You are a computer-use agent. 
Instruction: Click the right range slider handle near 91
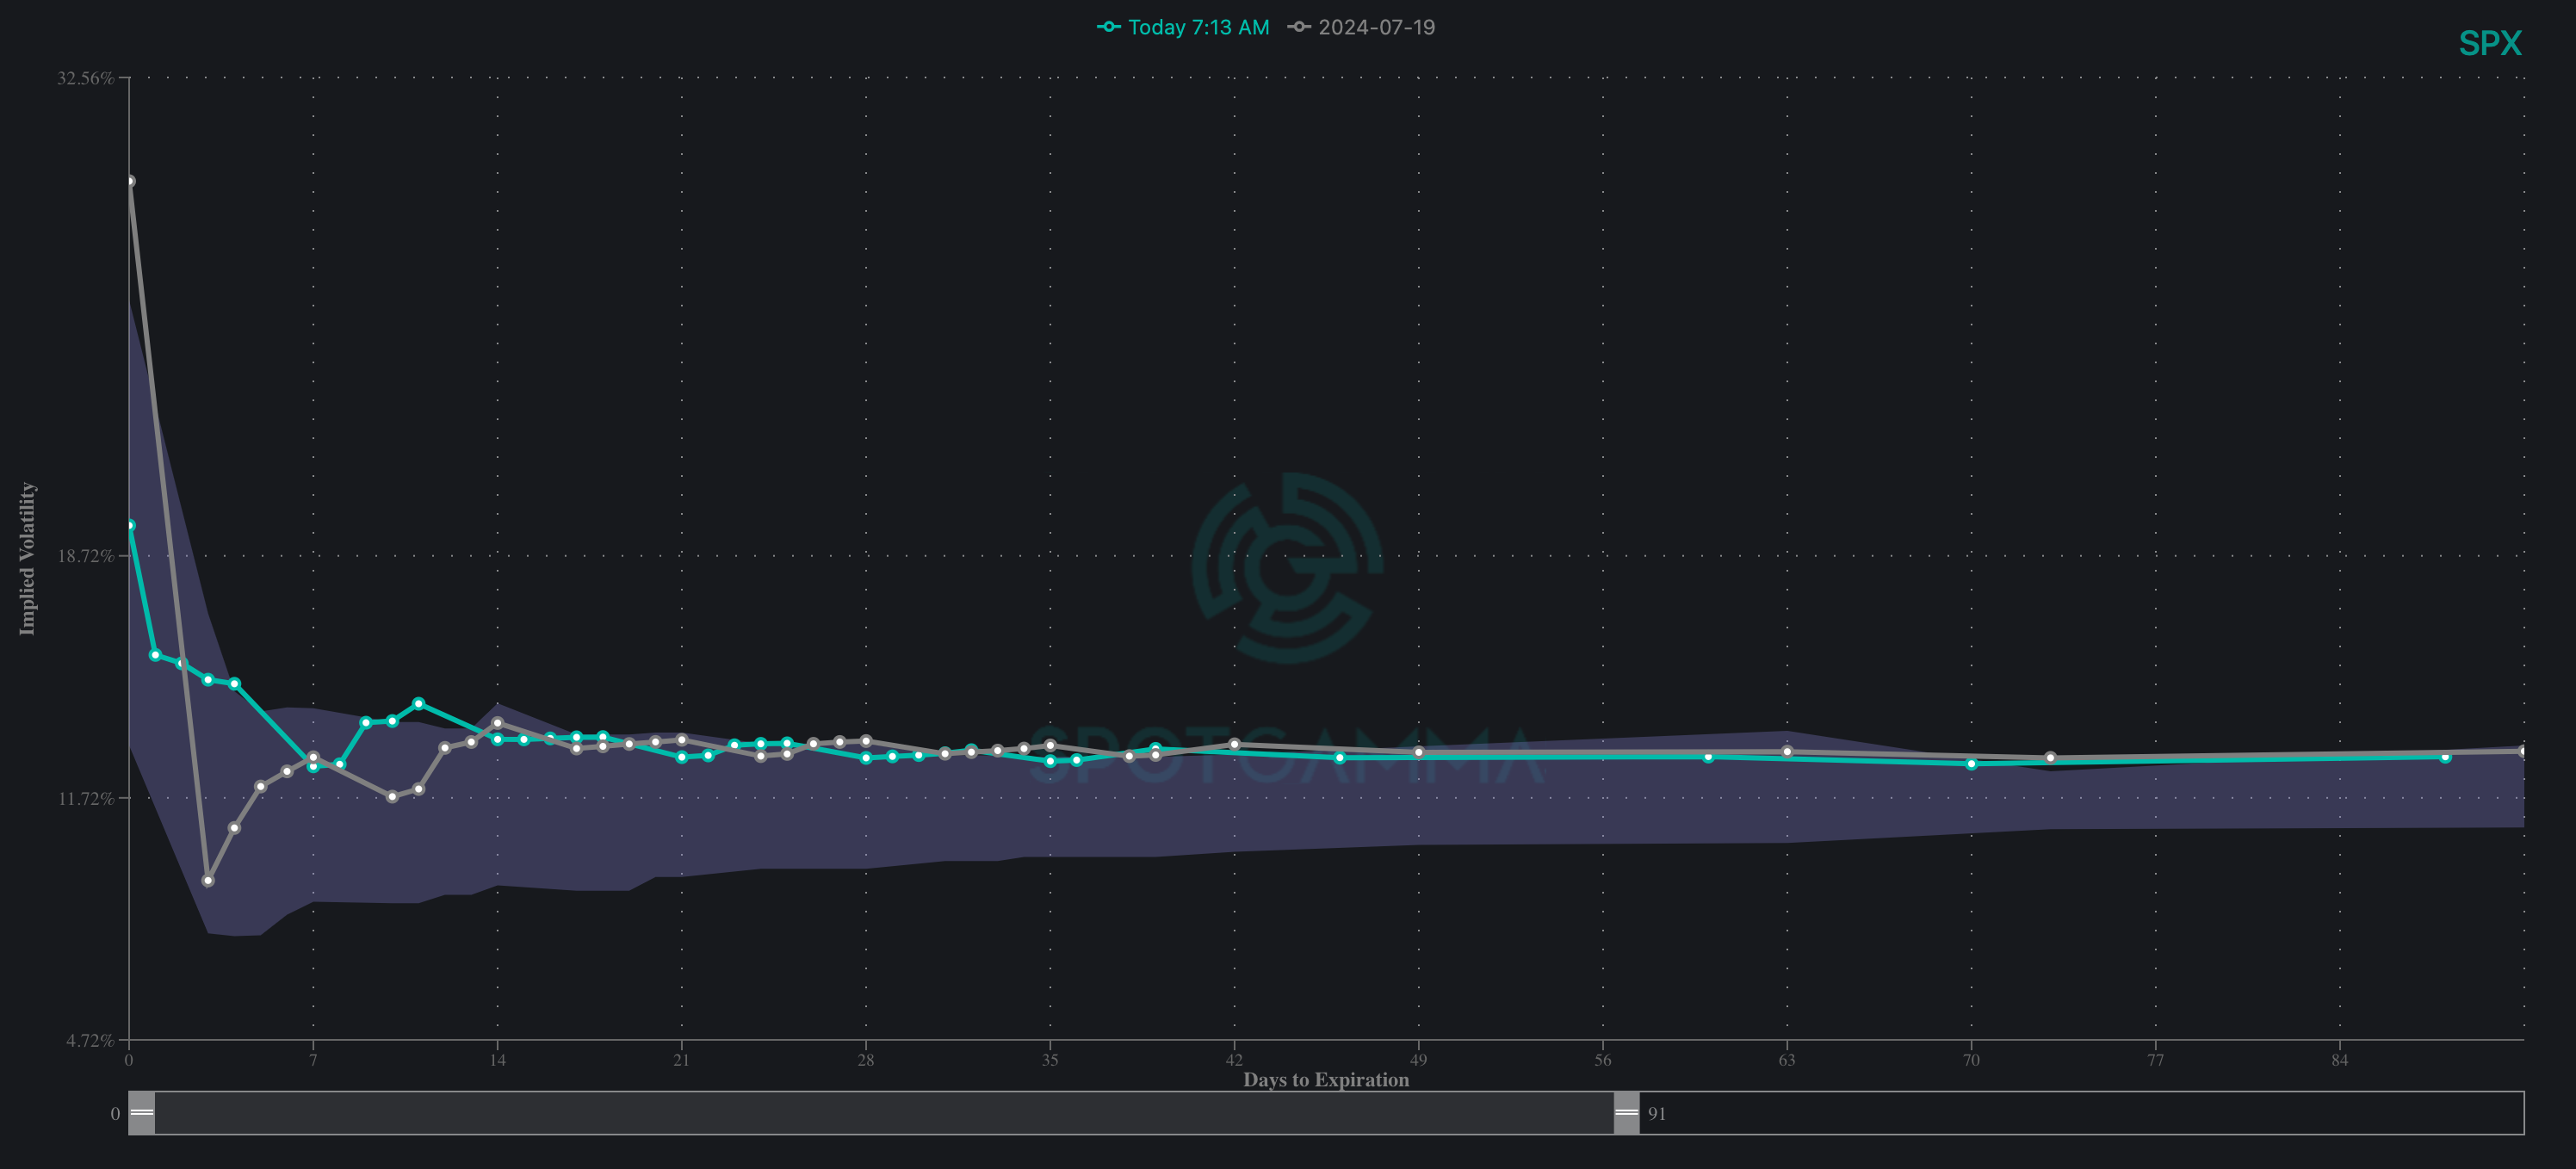pyautogui.click(x=1626, y=1113)
